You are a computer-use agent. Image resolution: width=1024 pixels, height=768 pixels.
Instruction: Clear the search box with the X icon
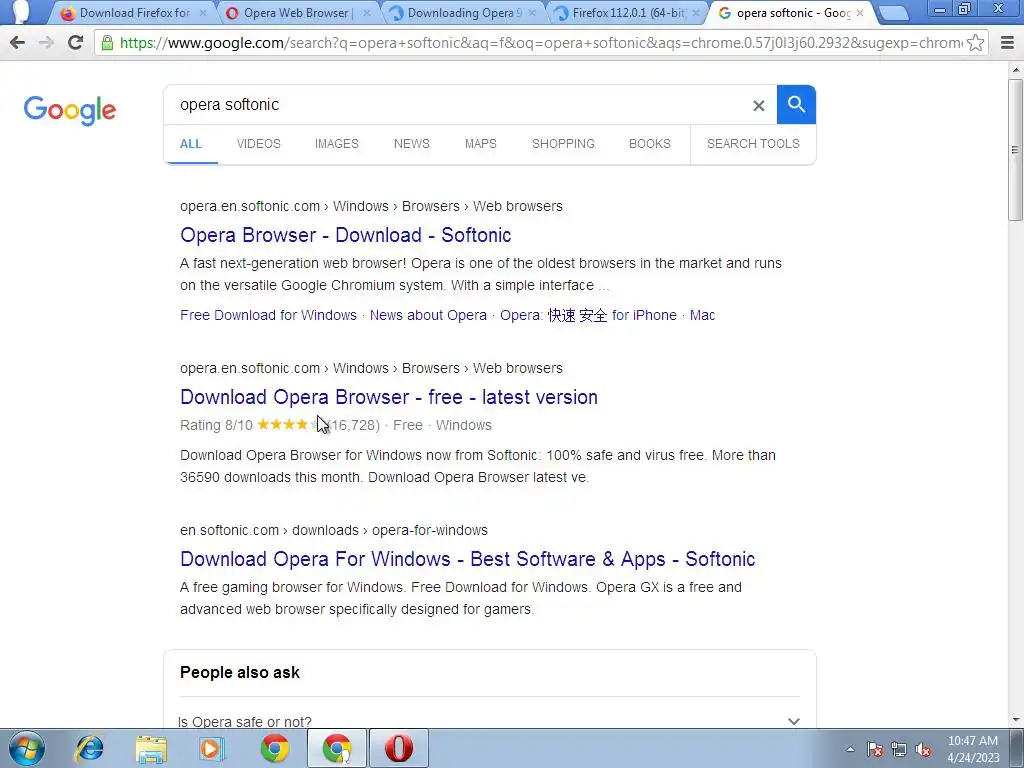coord(758,105)
